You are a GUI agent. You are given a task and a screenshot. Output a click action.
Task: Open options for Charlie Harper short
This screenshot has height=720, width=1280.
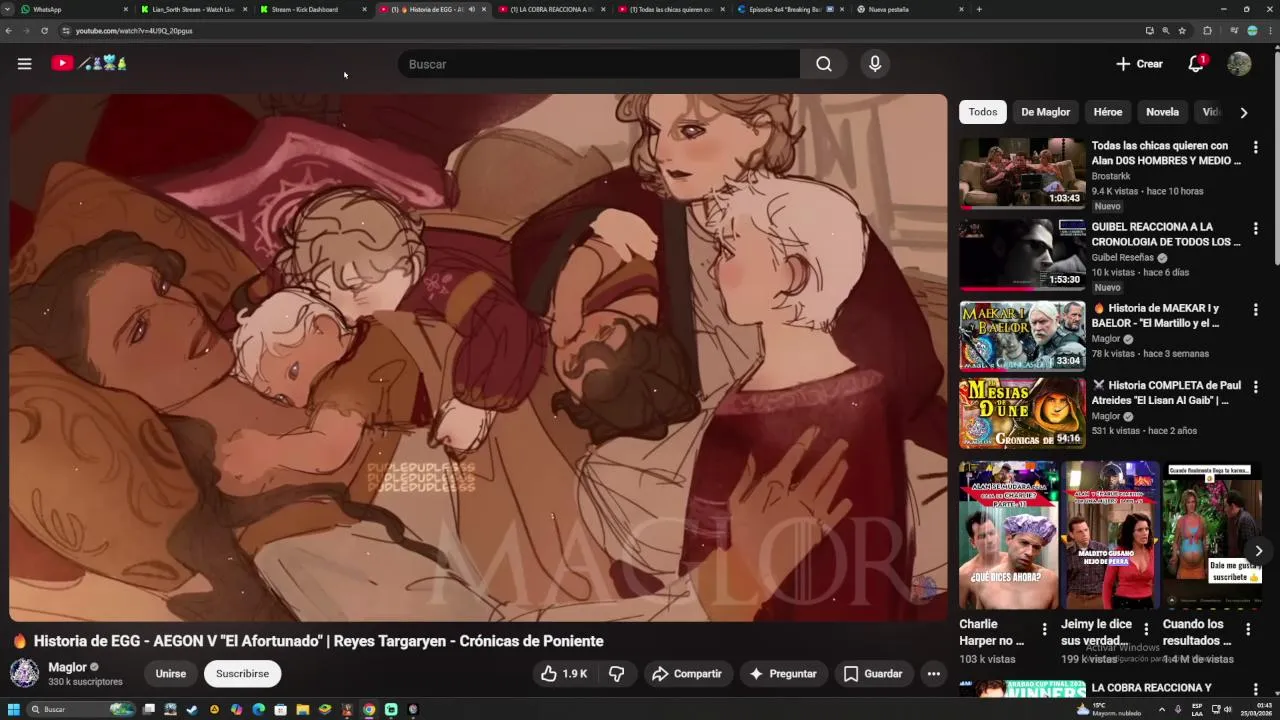pyautogui.click(x=1044, y=629)
